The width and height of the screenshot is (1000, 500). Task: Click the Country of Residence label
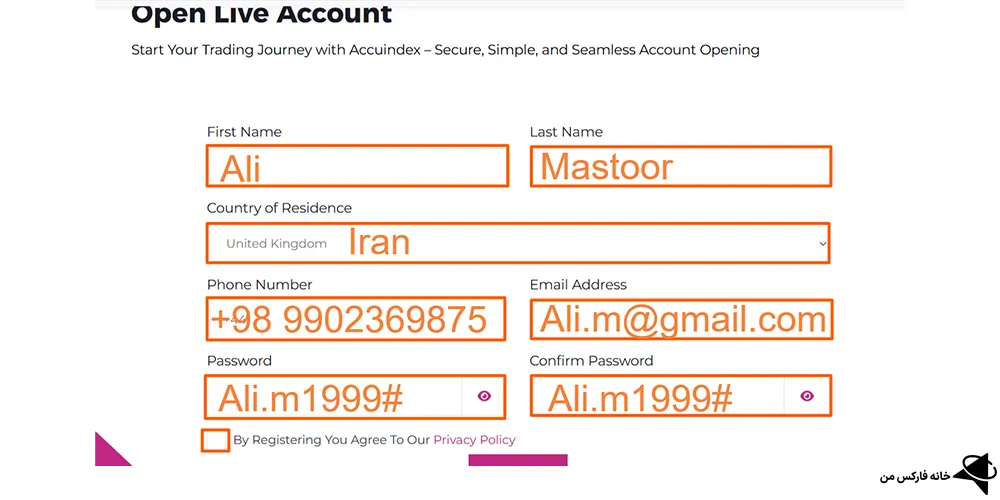coord(279,208)
